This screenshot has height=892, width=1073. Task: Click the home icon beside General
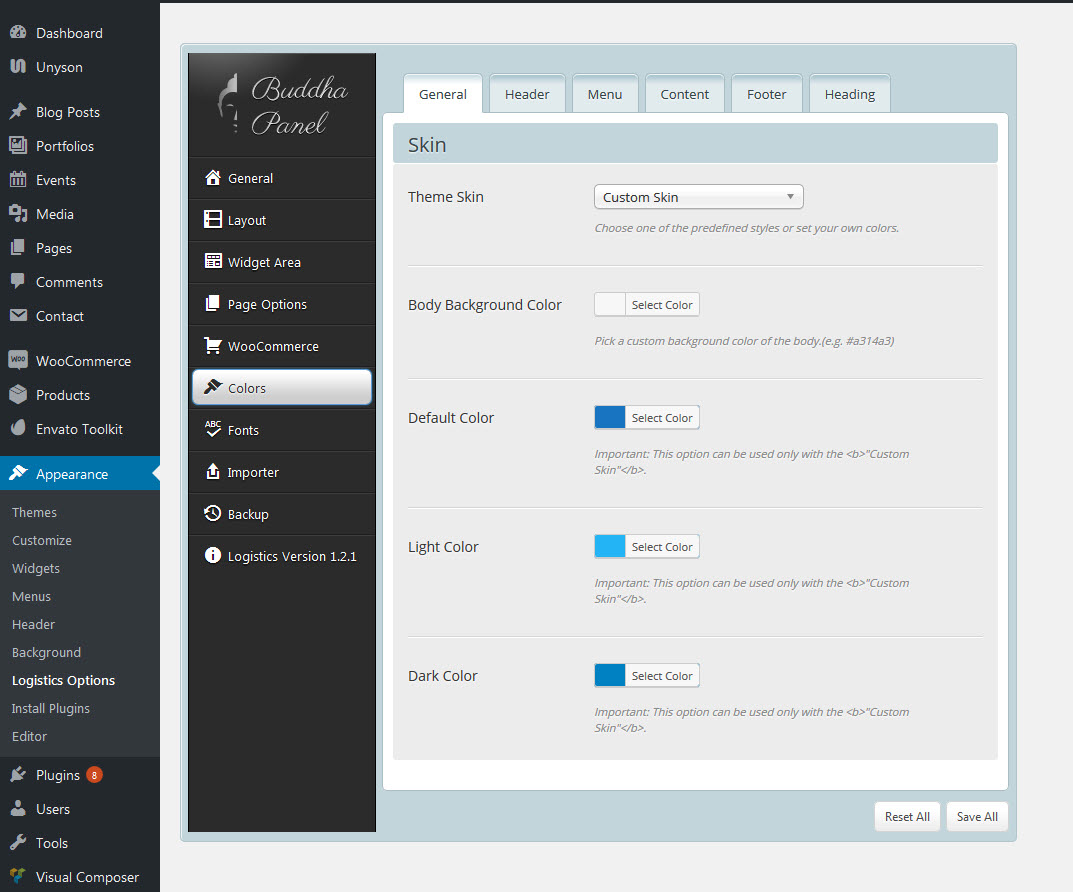point(213,178)
